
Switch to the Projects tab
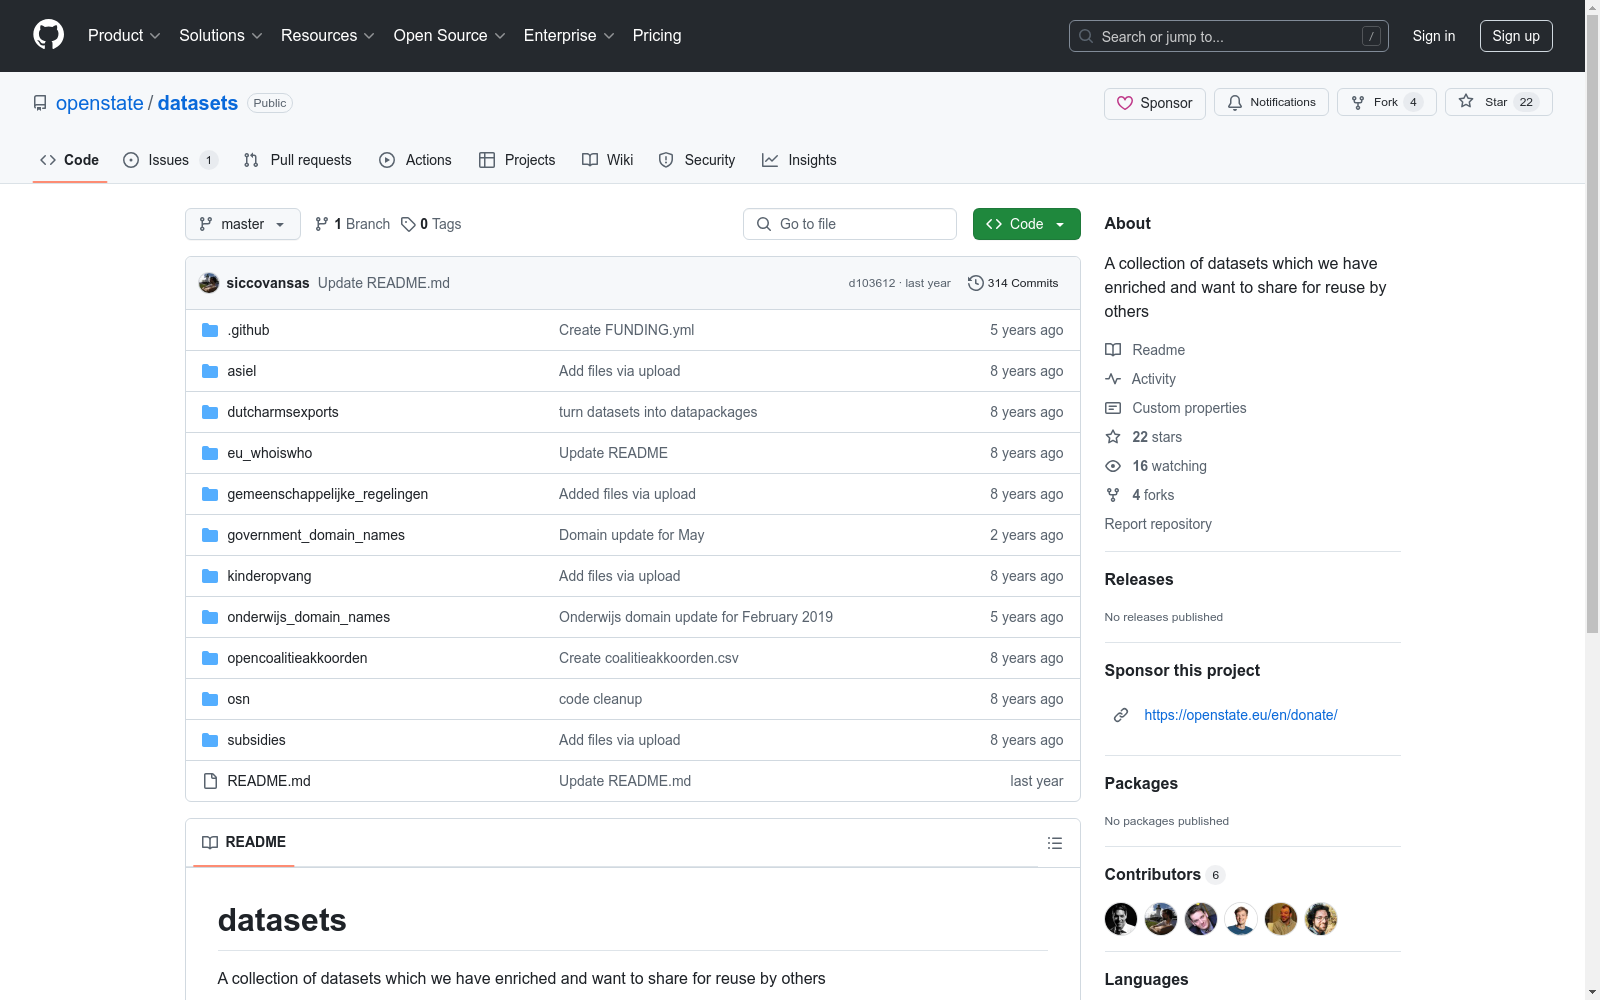click(517, 160)
